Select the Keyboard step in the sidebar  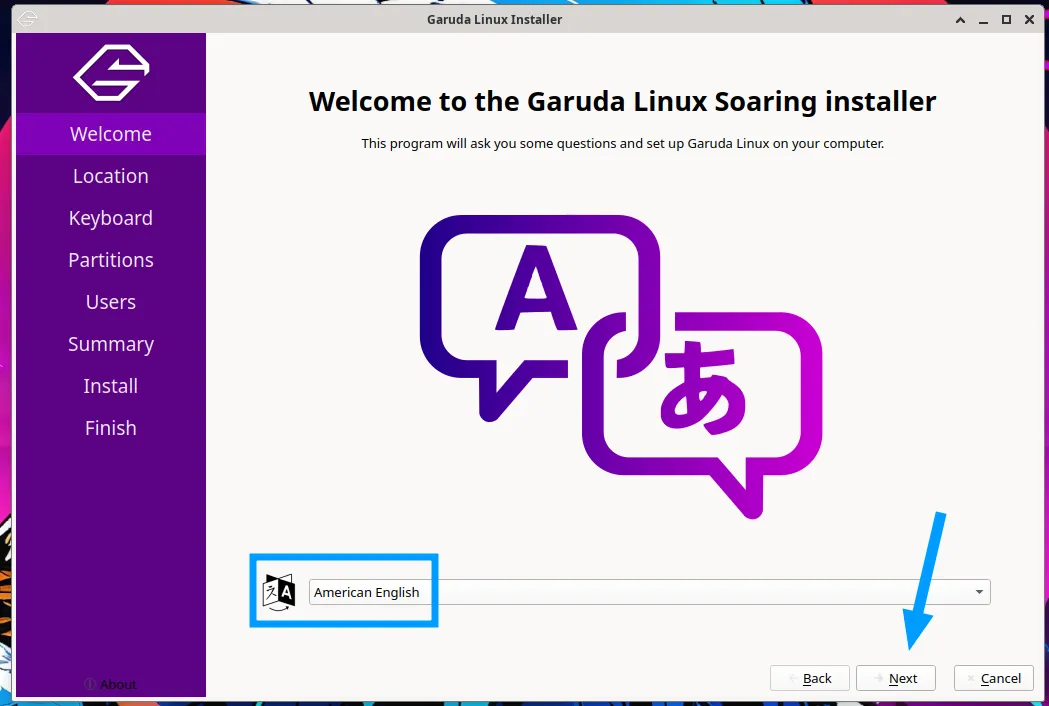tap(111, 218)
